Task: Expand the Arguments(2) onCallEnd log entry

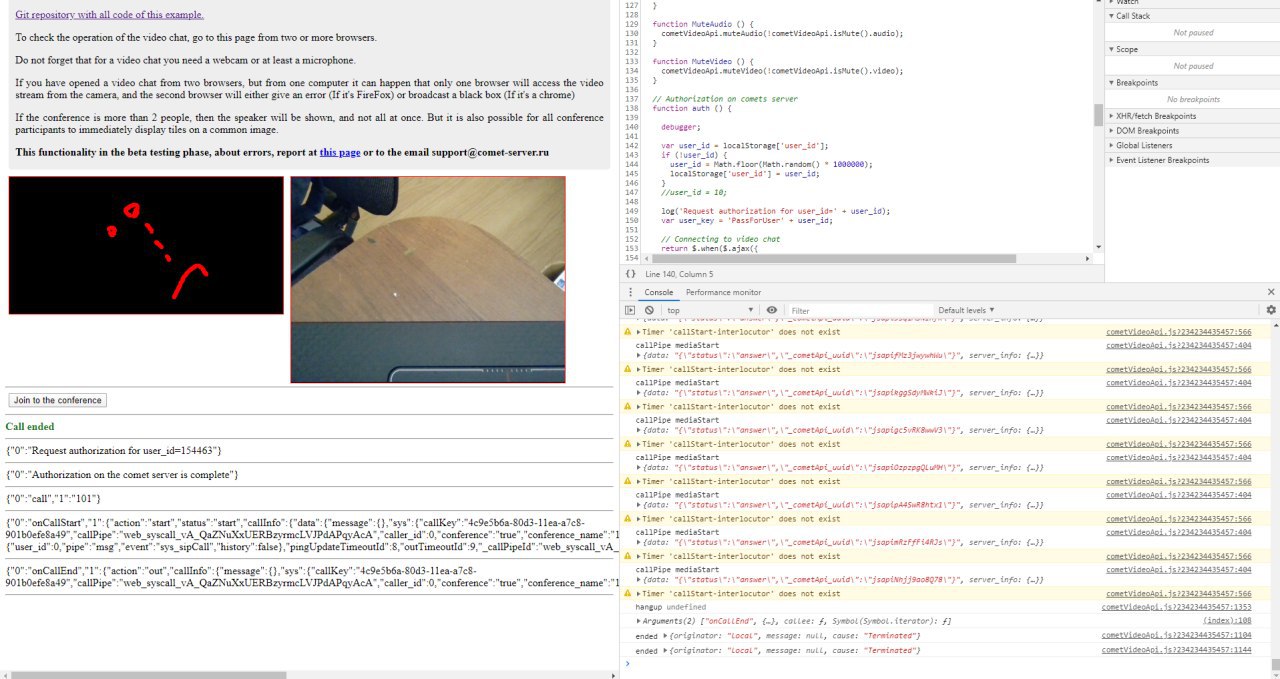Action: point(639,621)
